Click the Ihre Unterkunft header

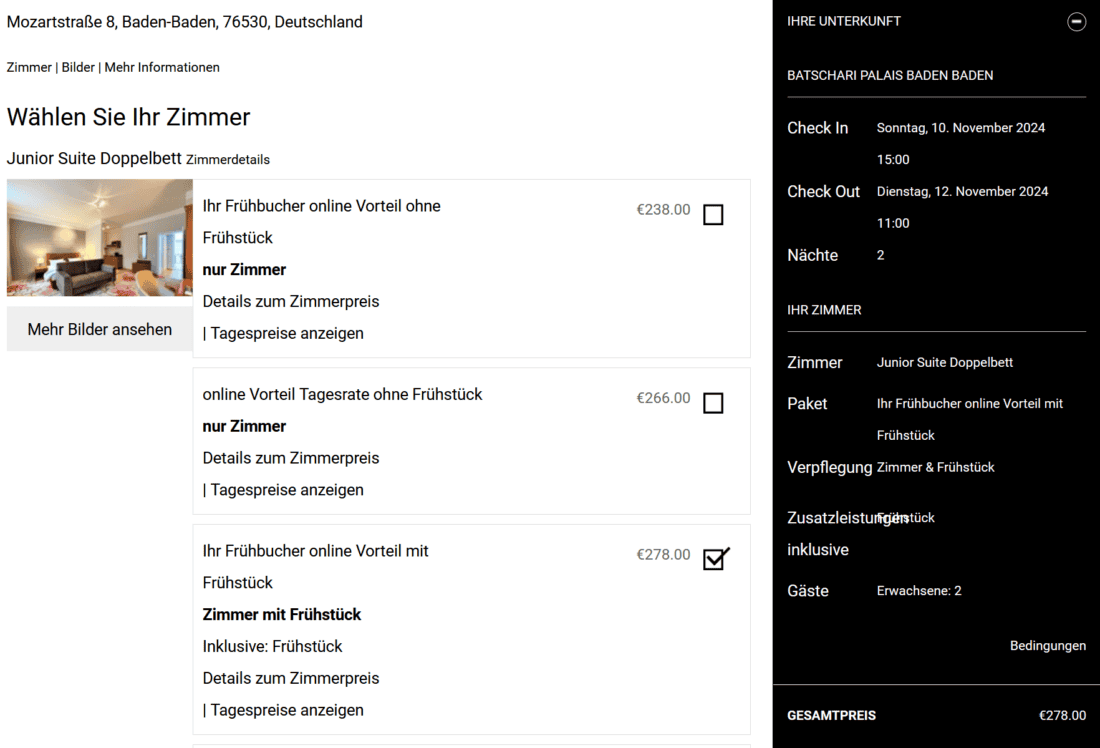coord(844,21)
